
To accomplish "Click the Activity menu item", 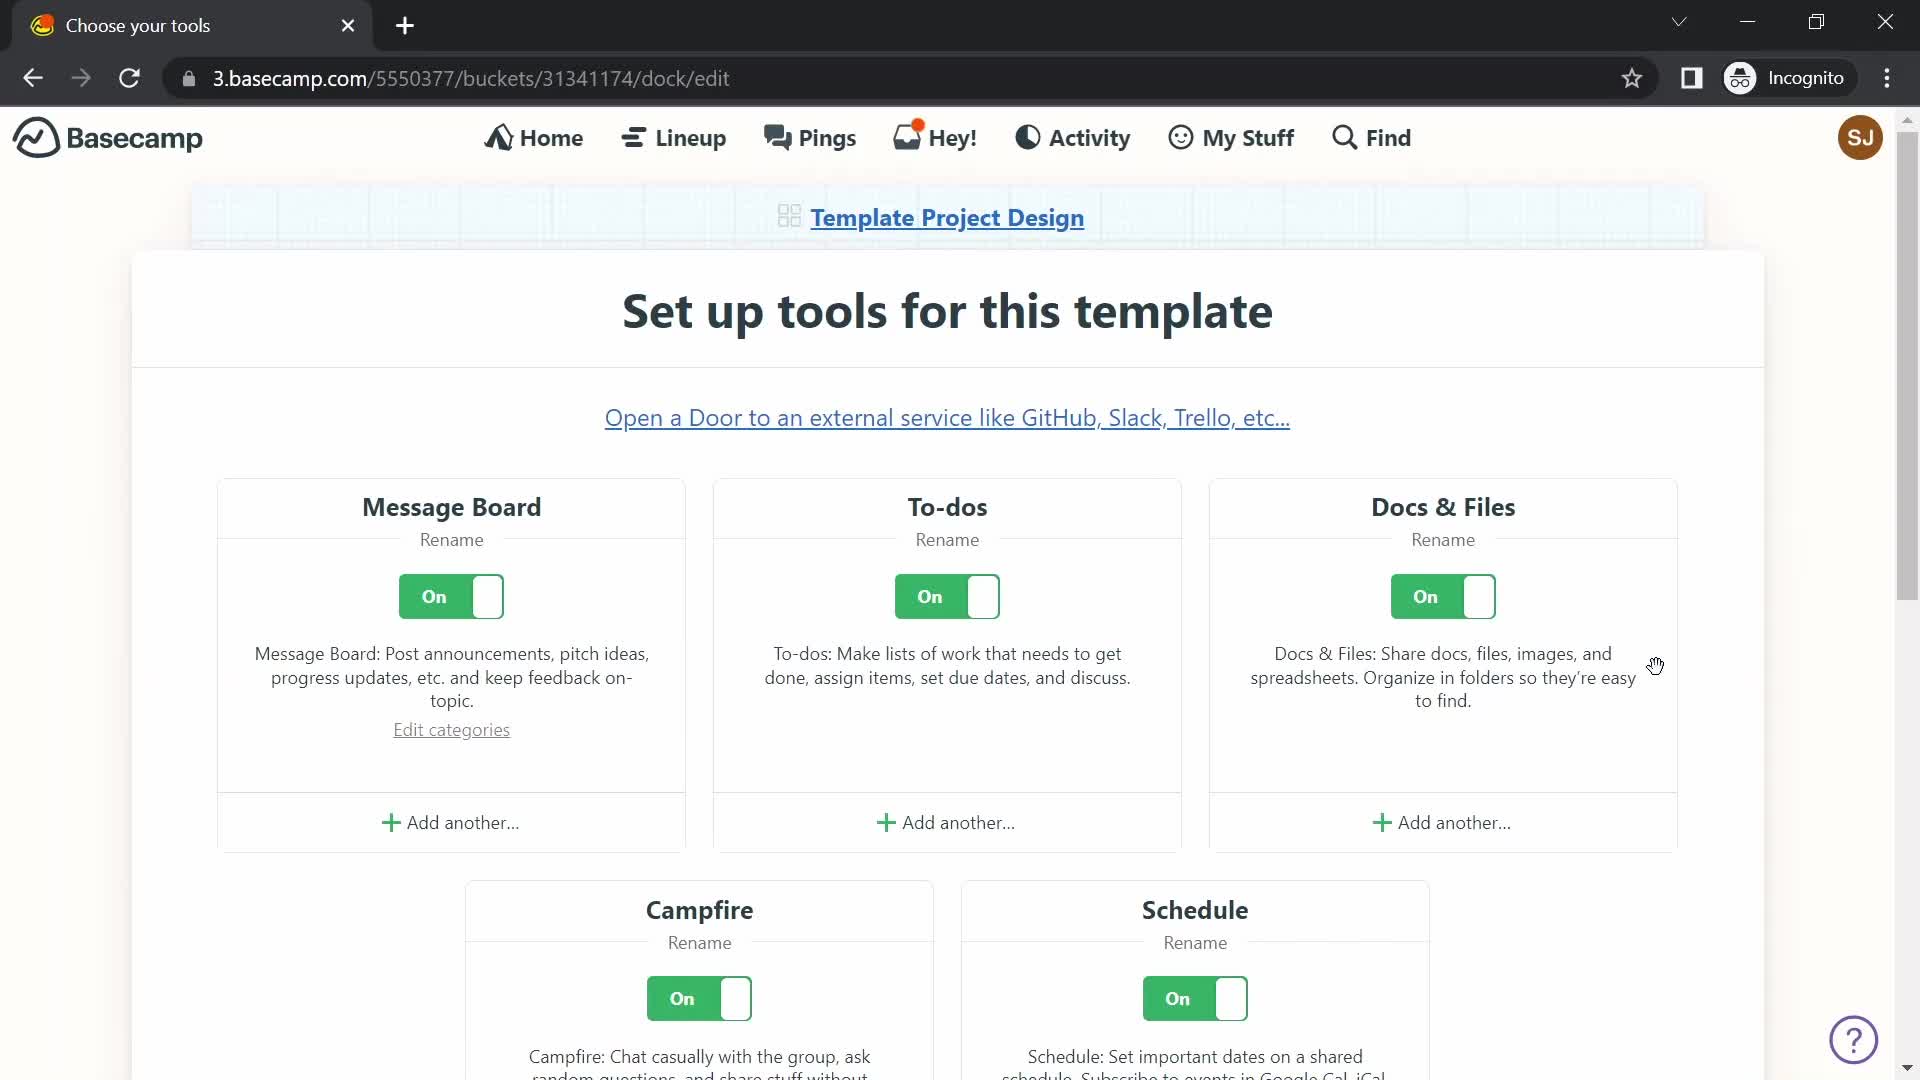I will tap(1073, 137).
